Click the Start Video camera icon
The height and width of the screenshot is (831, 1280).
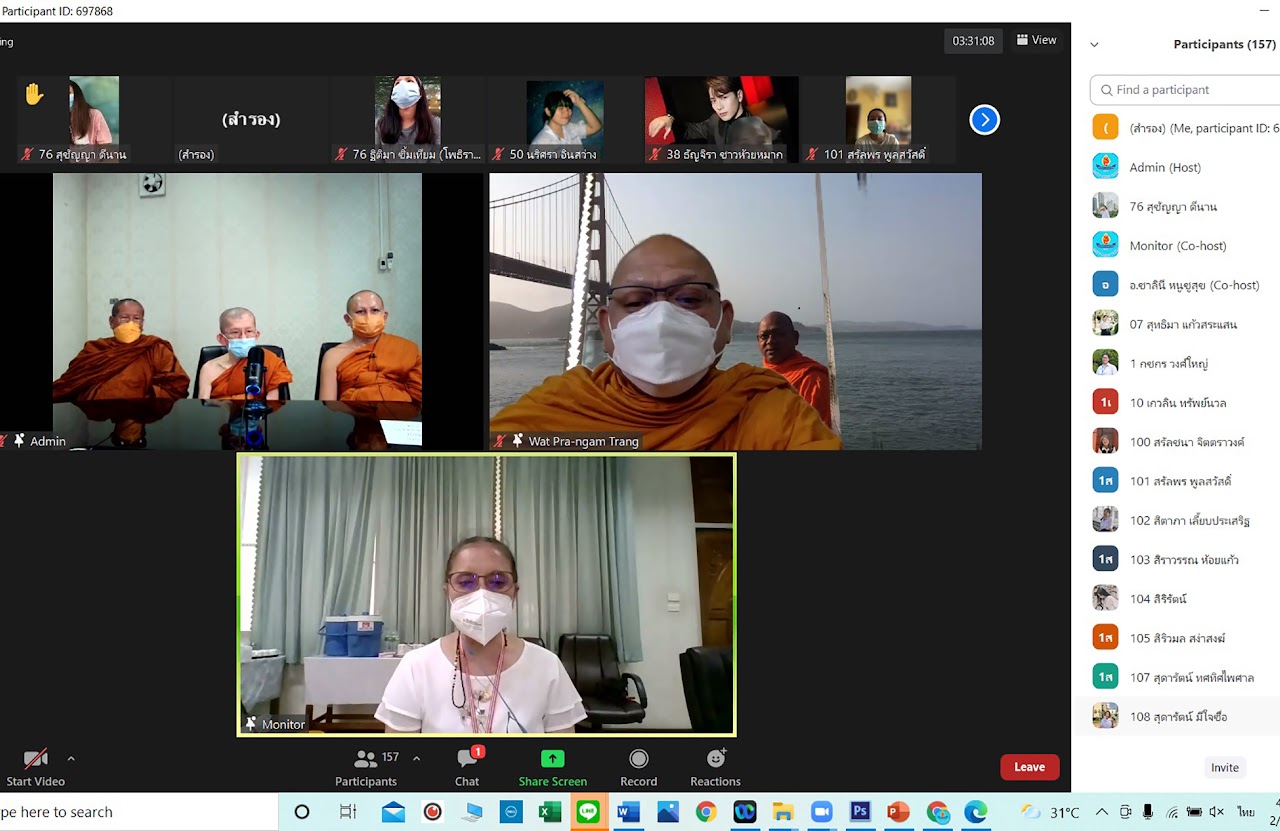(x=36, y=759)
